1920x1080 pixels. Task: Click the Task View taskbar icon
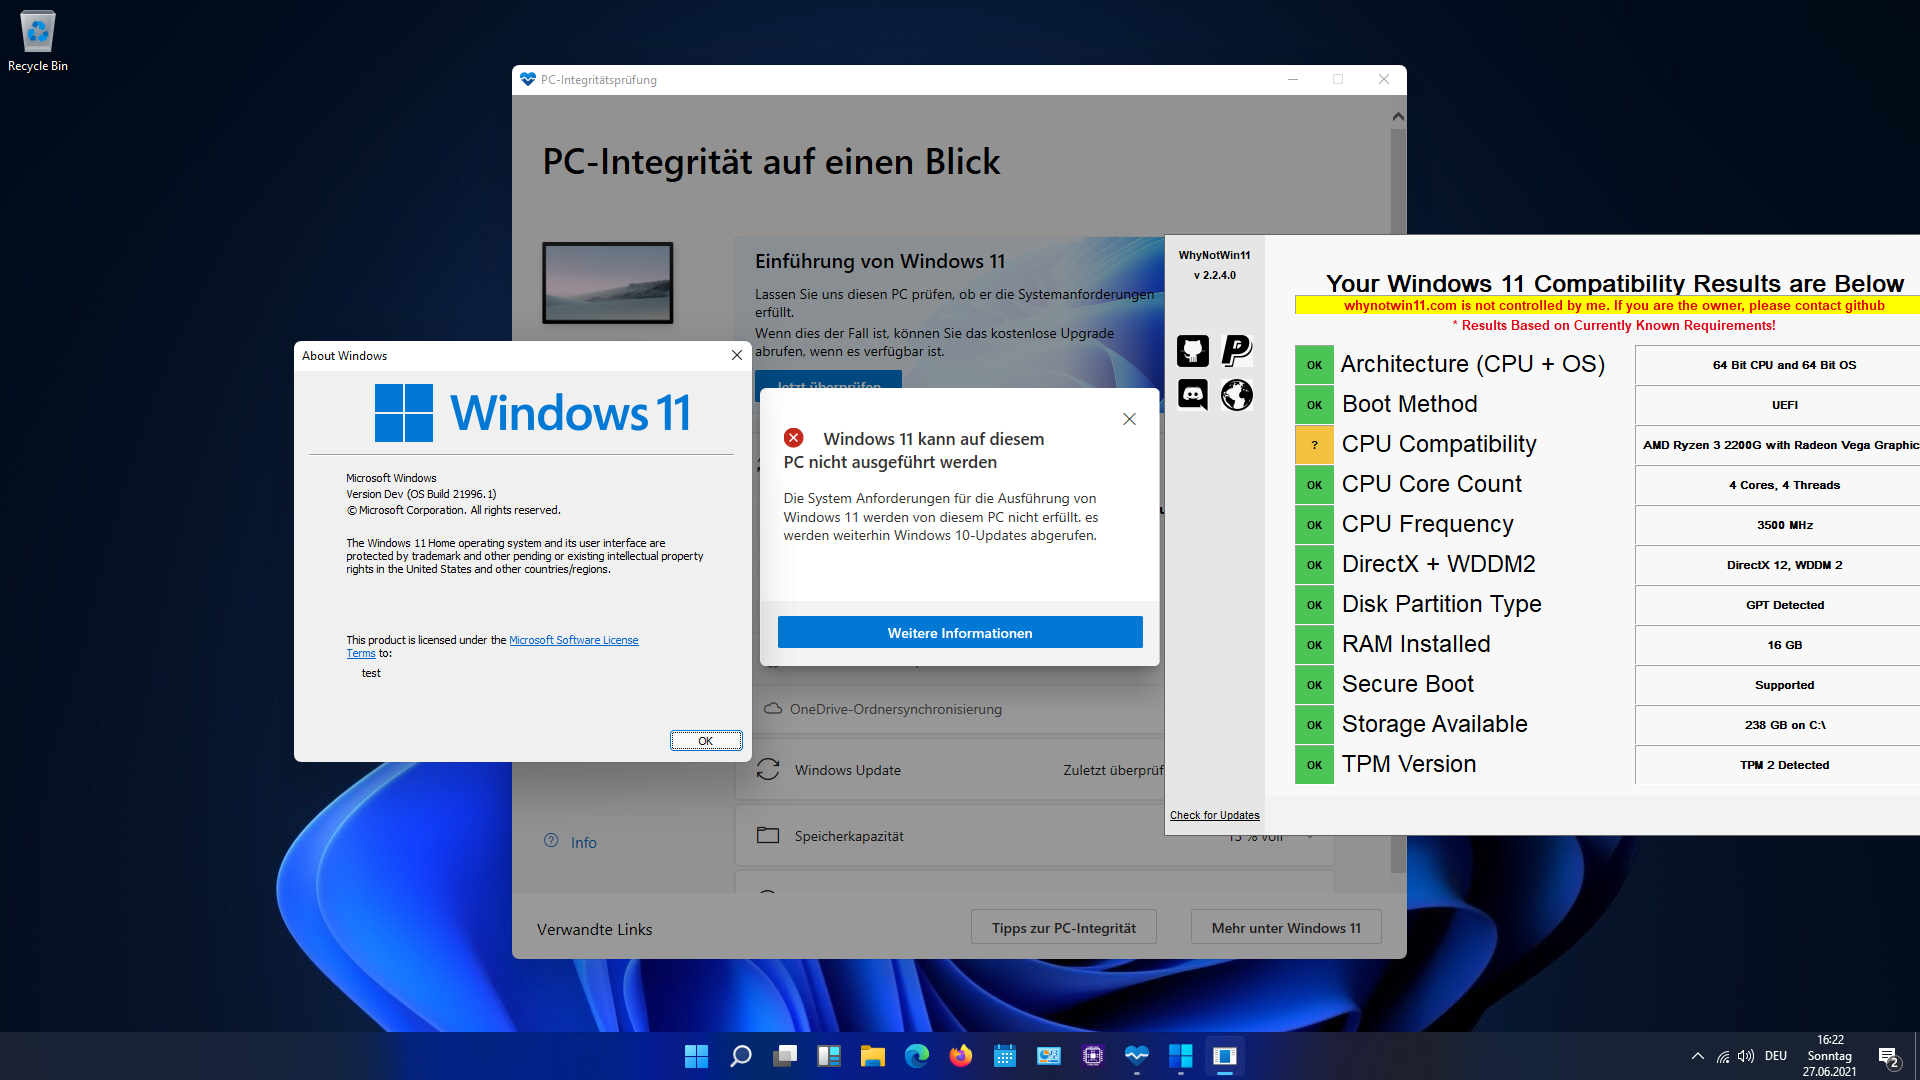tap(785, 1056)
